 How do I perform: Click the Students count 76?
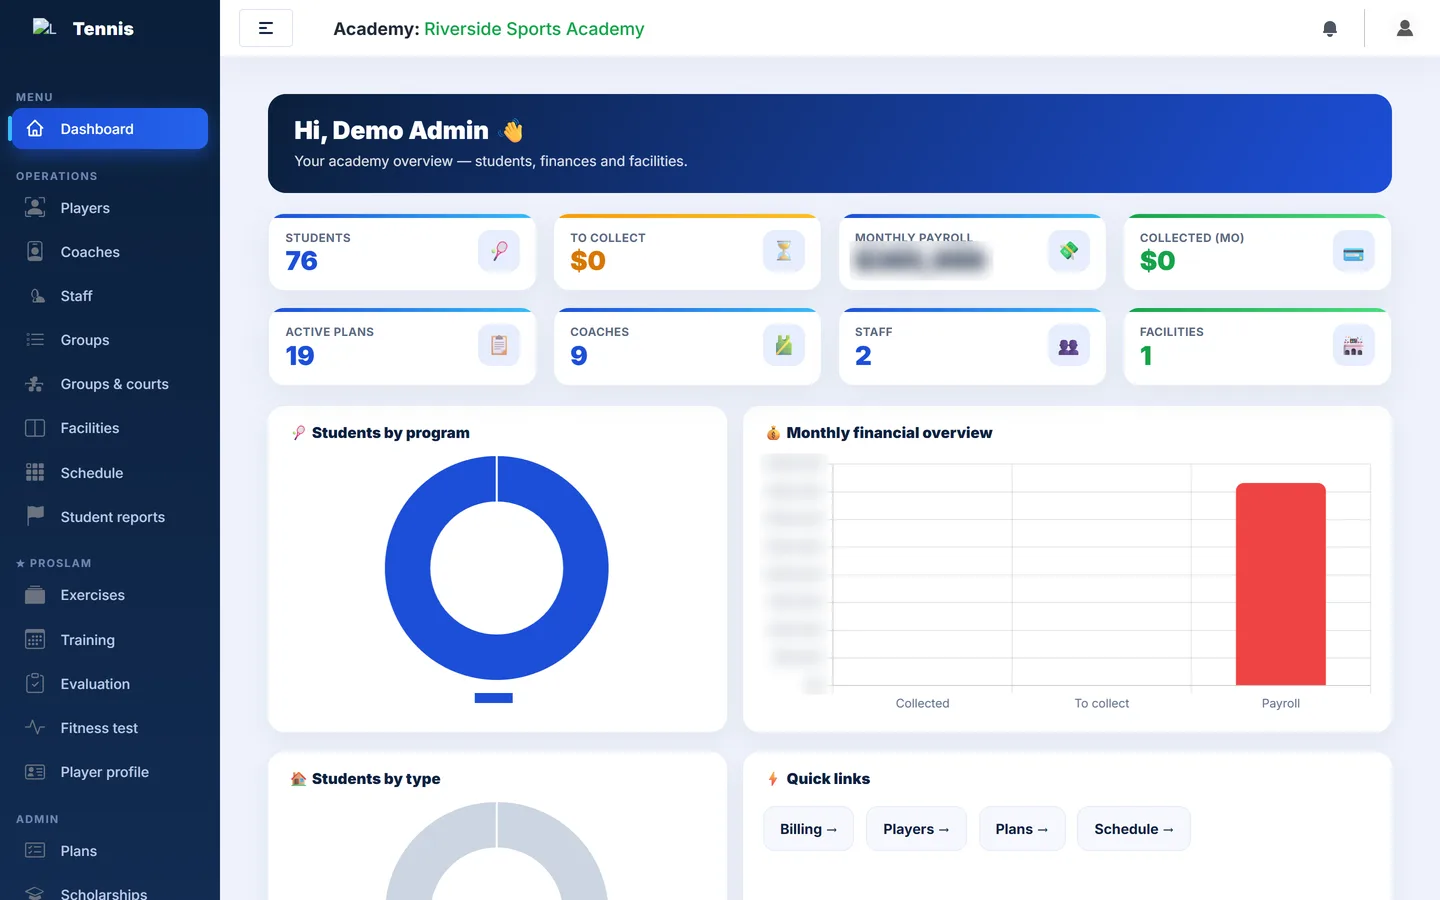(x=301, y=261)
